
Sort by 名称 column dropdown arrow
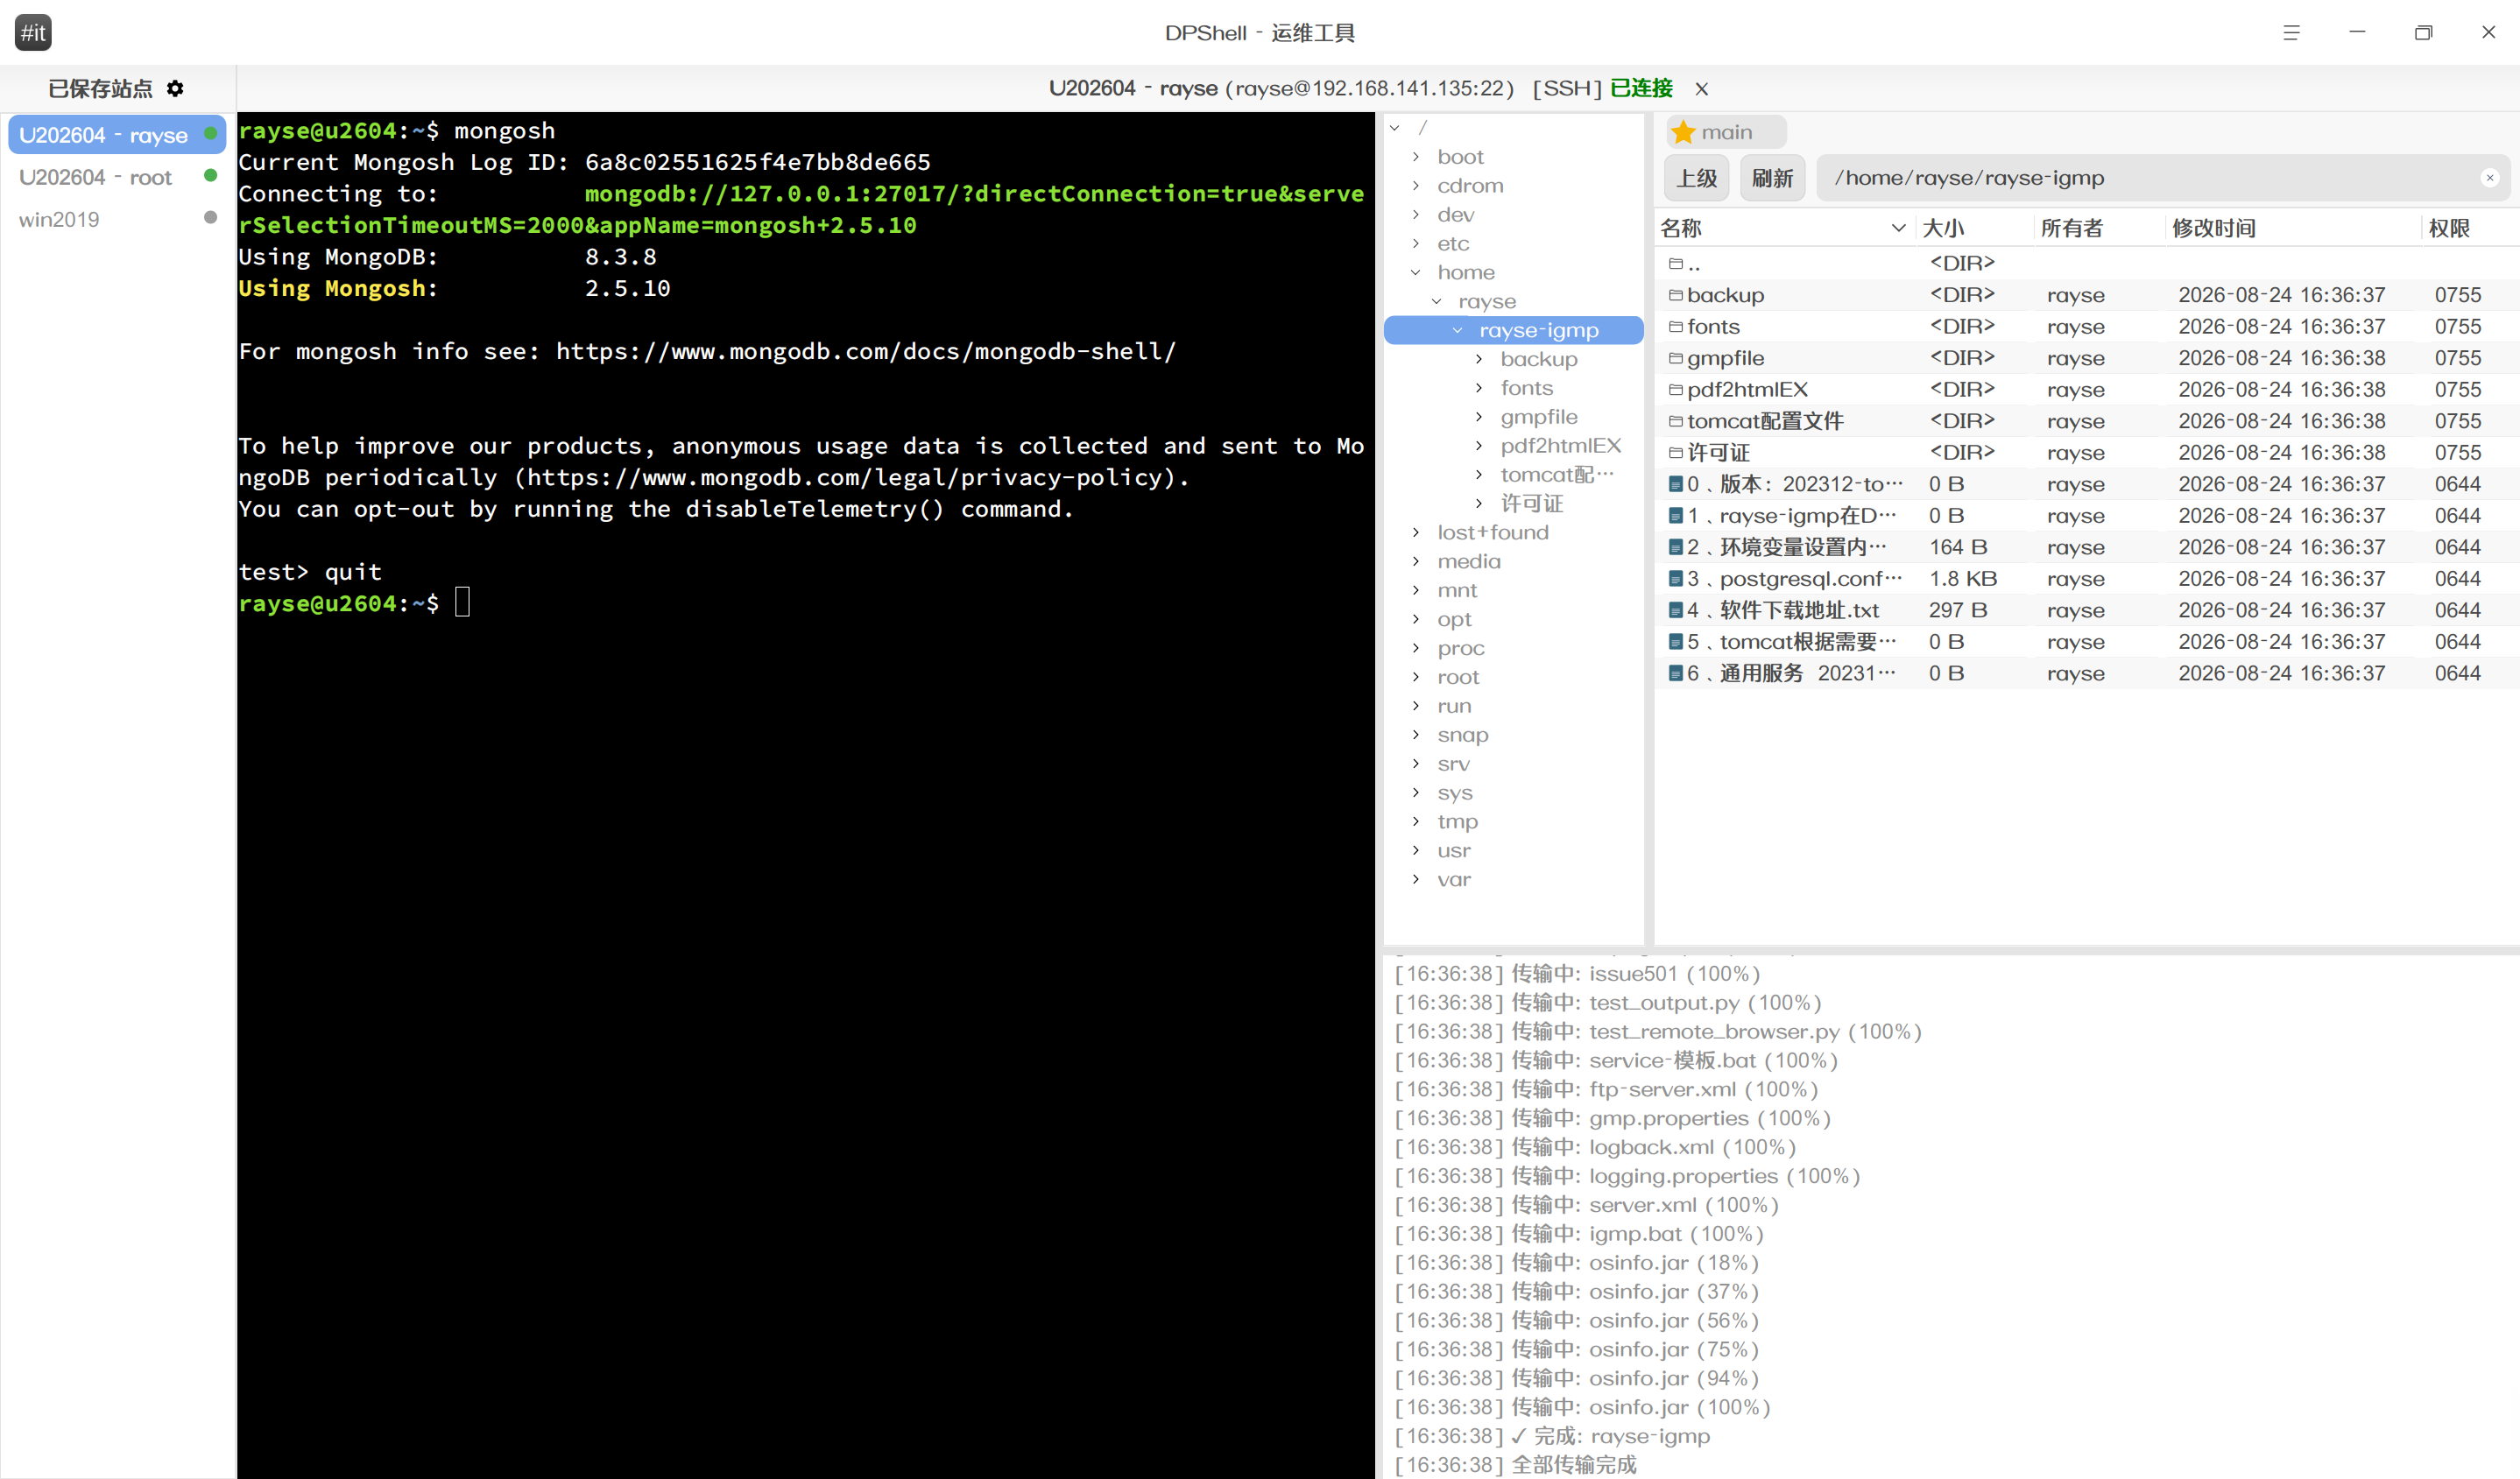[x=1897, y=228]
